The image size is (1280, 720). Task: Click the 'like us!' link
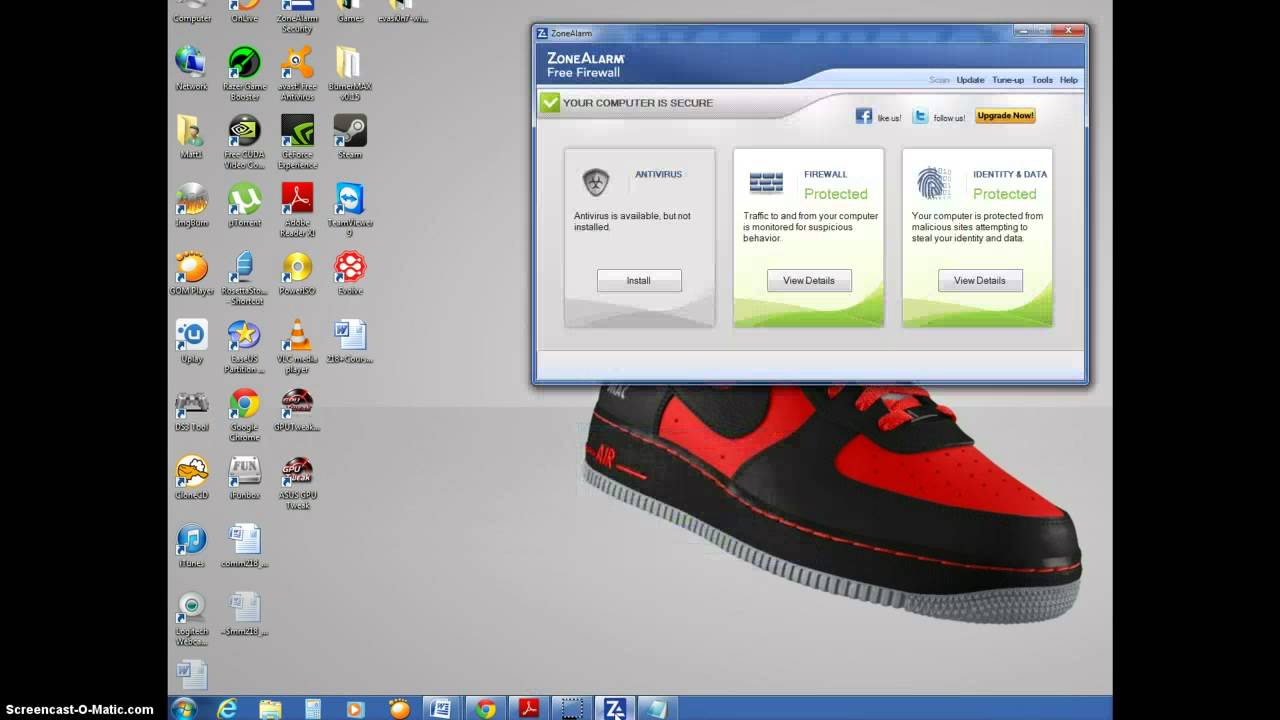click(x=889, y=118)
